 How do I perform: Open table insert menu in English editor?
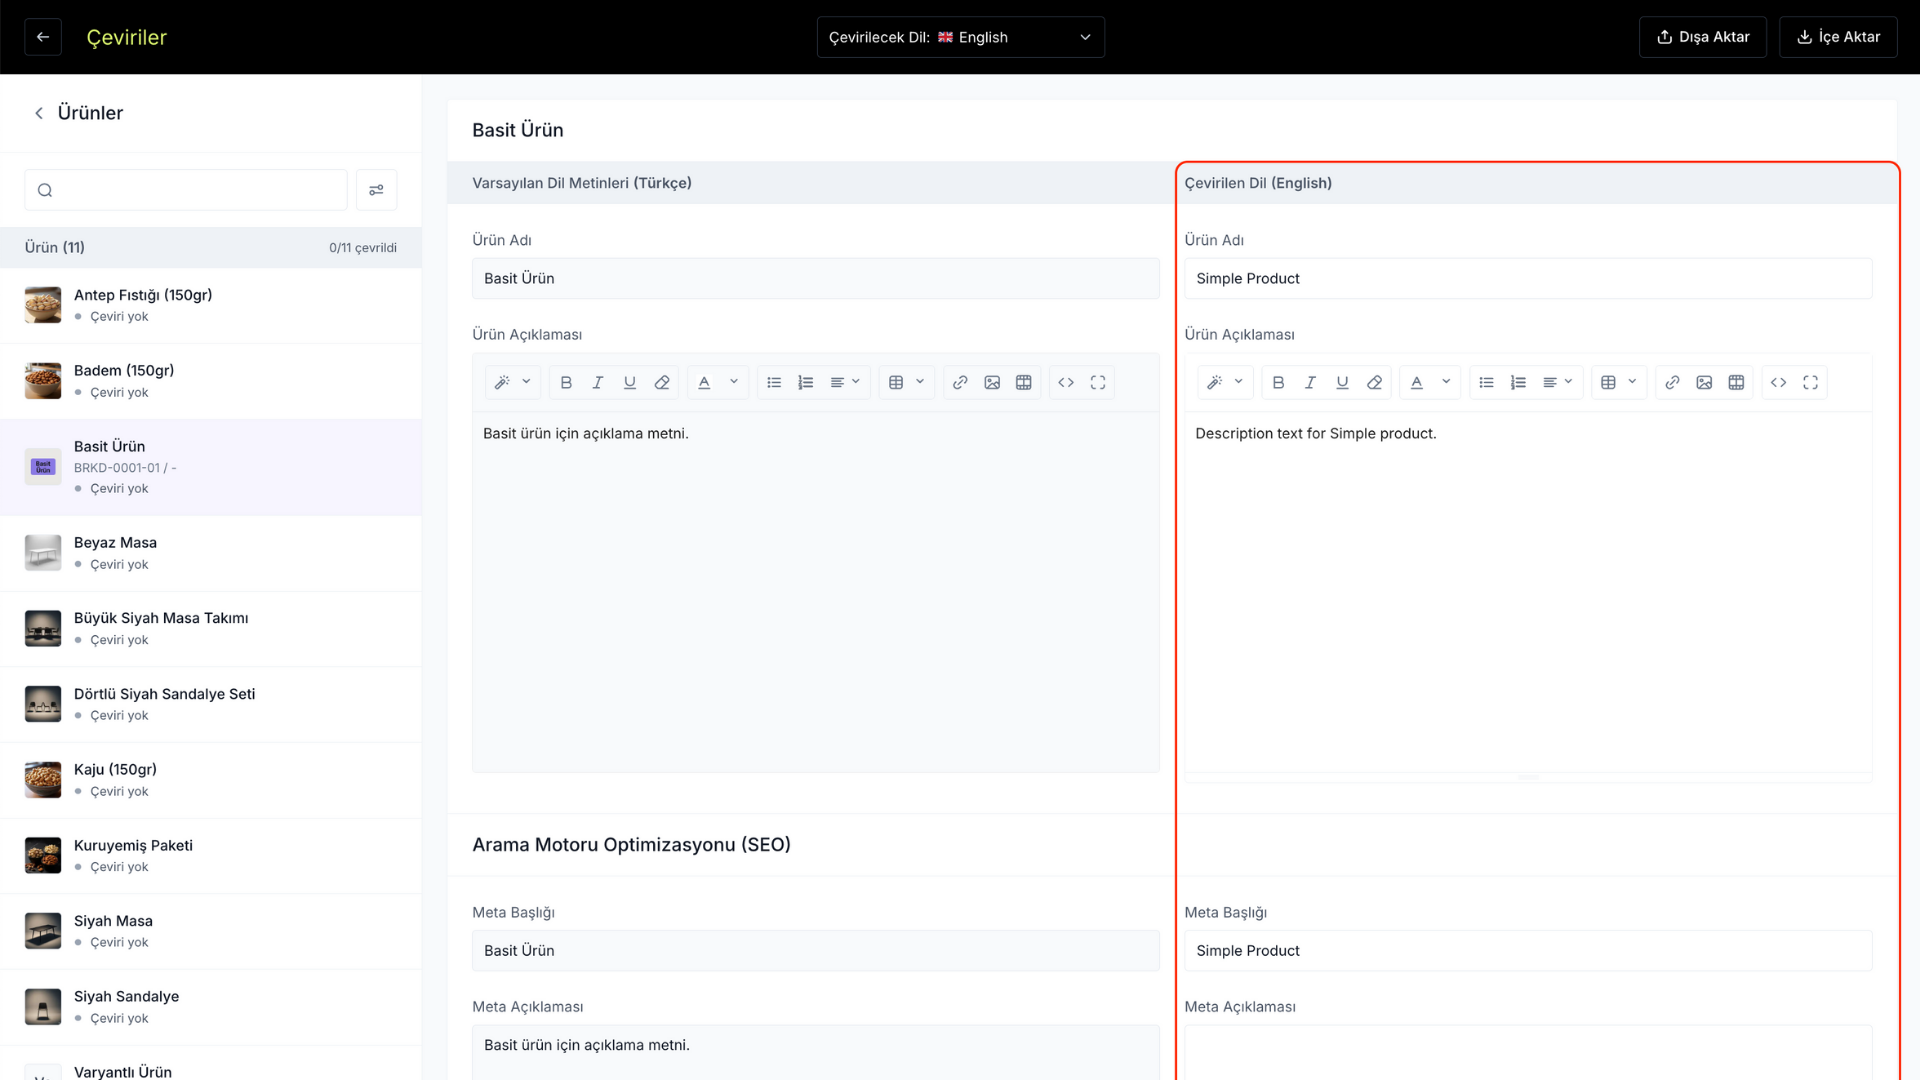[x=1619, y=382]
